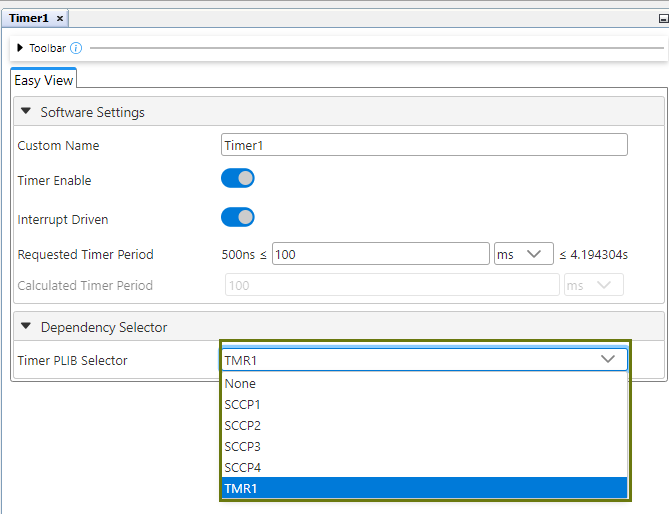This screenshot has width=669, height=514.
Task: Expand the Toolbar section arrow
Action: pyautogui.click(x=20, y=48)
